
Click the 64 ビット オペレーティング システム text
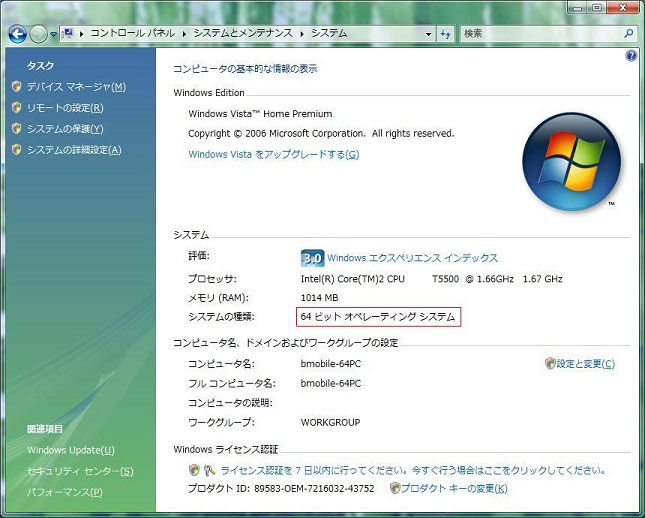(x=378, y=317)
